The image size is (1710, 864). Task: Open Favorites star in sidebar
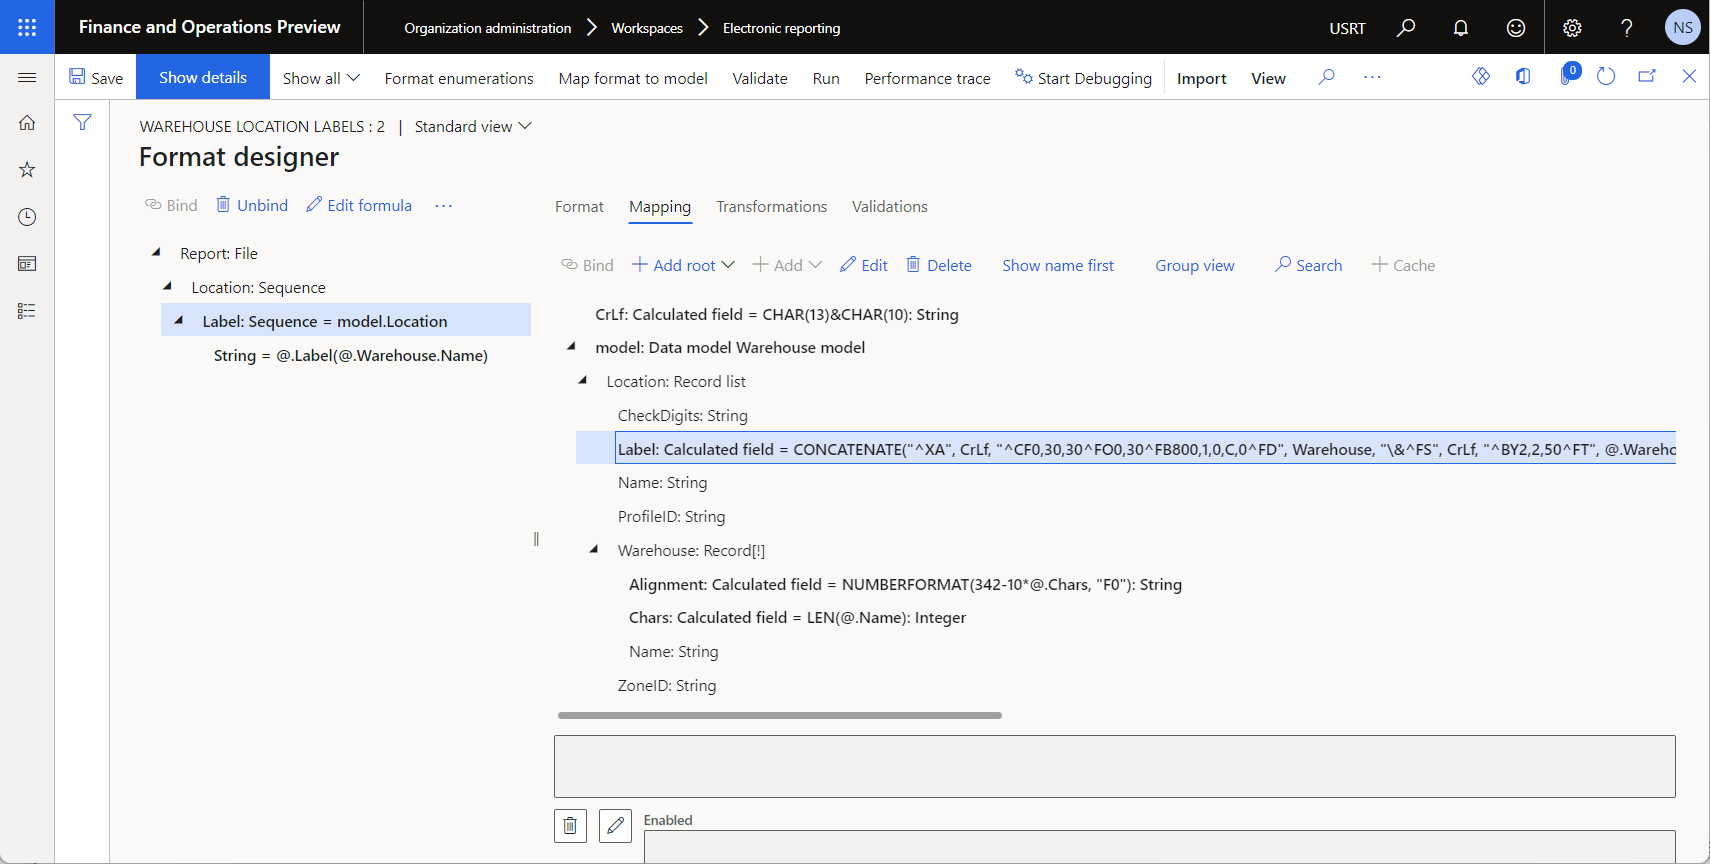[27, 170]
